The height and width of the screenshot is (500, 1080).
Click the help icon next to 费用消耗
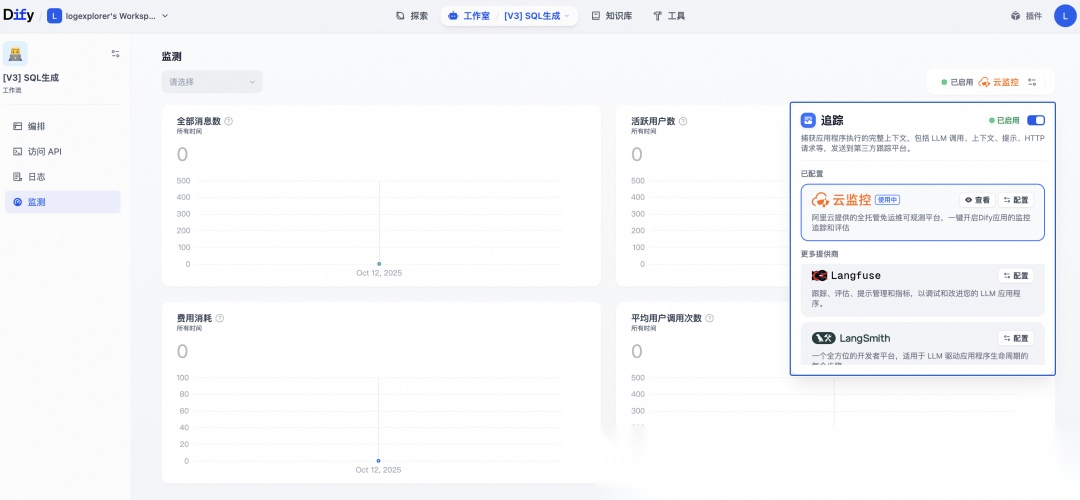(x=220, y=318)
